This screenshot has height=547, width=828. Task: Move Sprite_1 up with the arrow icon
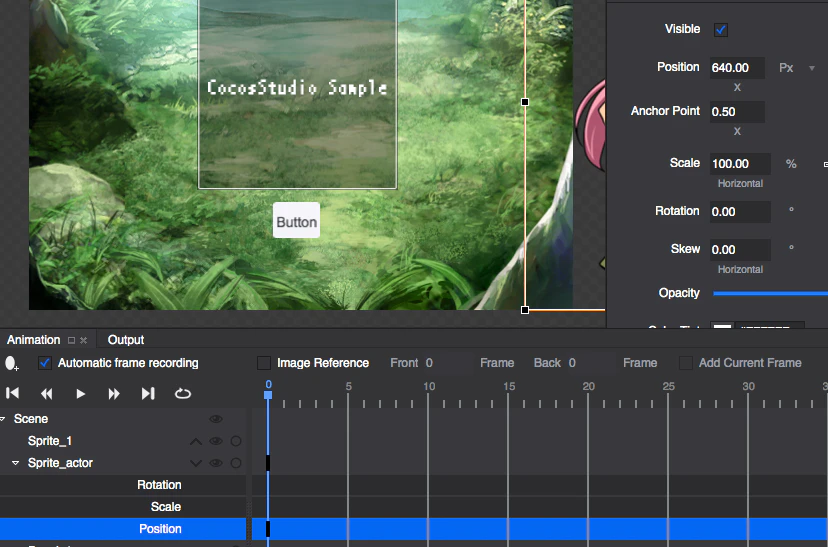pyautogui.click(x=195, y=441)
